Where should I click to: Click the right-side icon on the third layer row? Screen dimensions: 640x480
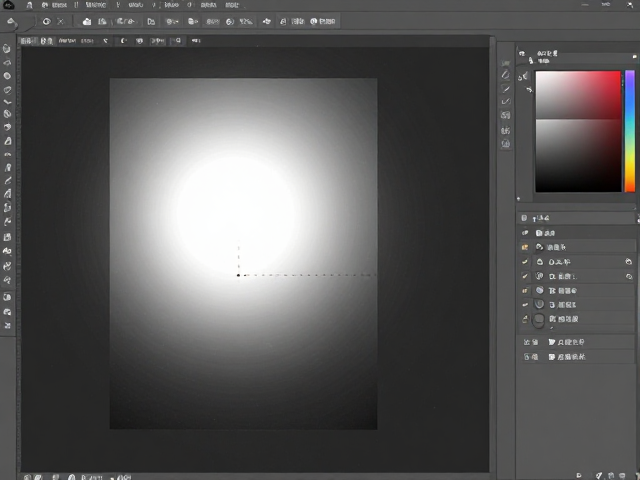click(x=629, y=262)
